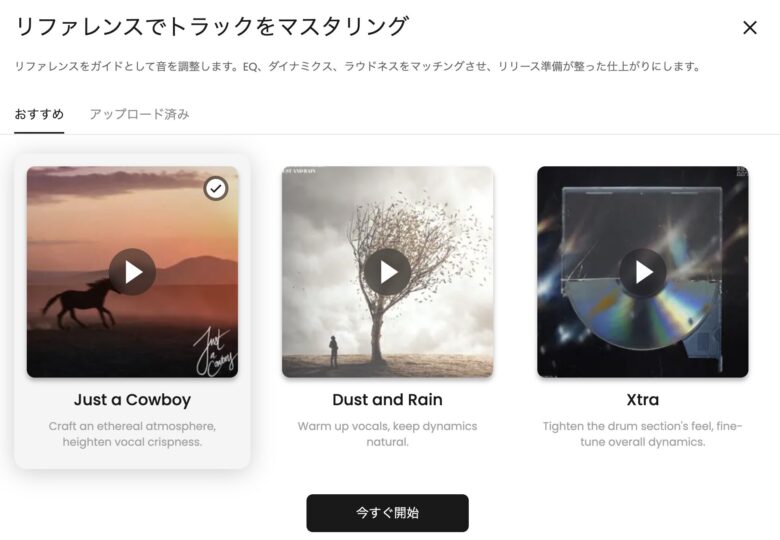
Task: Play the Xtra reference preview
Action: [x=643, y=272]
